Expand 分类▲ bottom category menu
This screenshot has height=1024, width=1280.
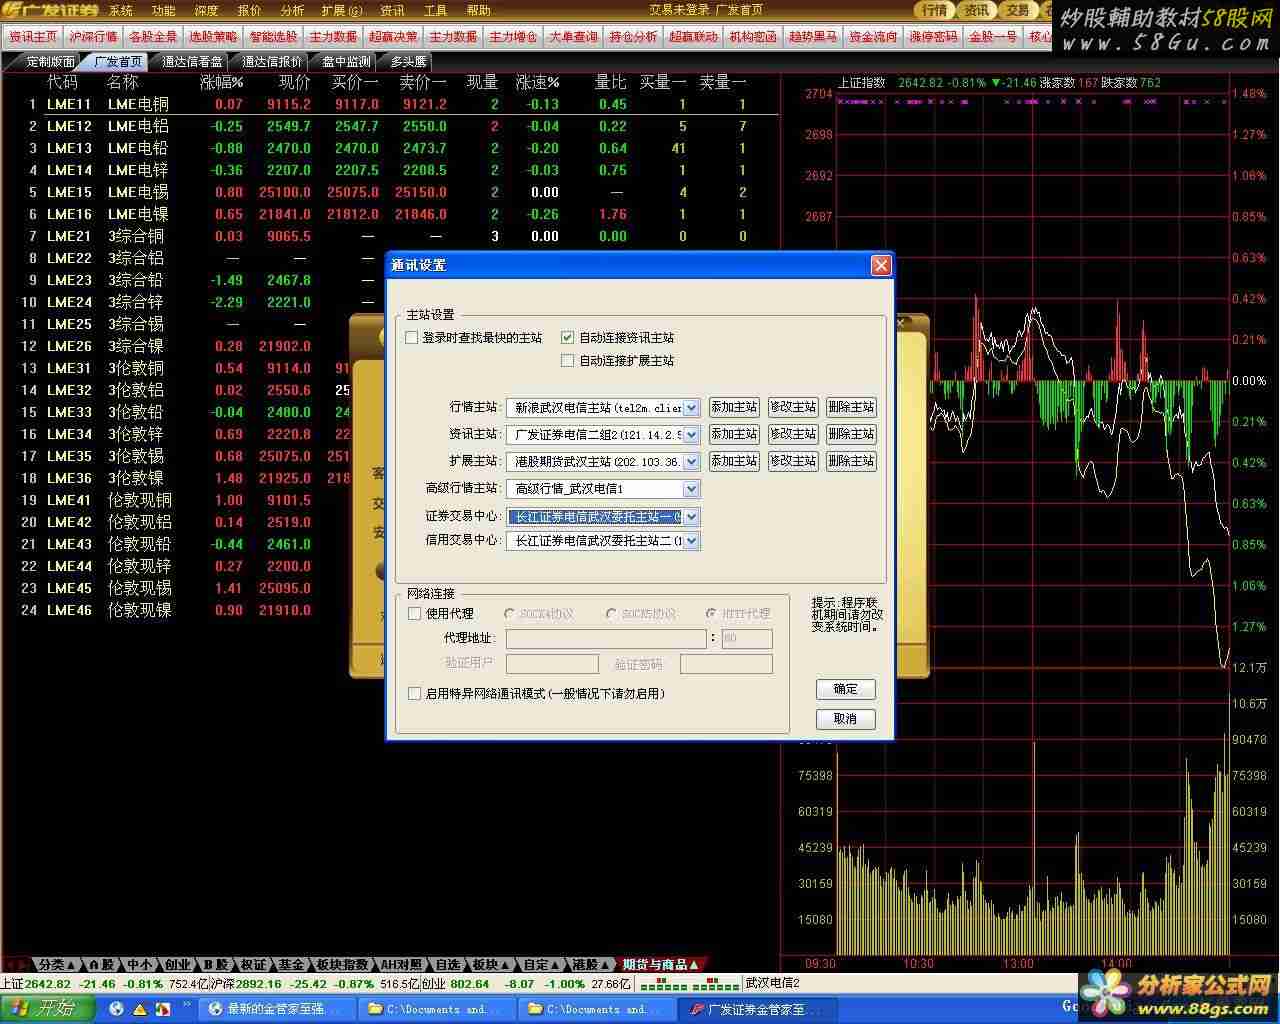(57, 964)
